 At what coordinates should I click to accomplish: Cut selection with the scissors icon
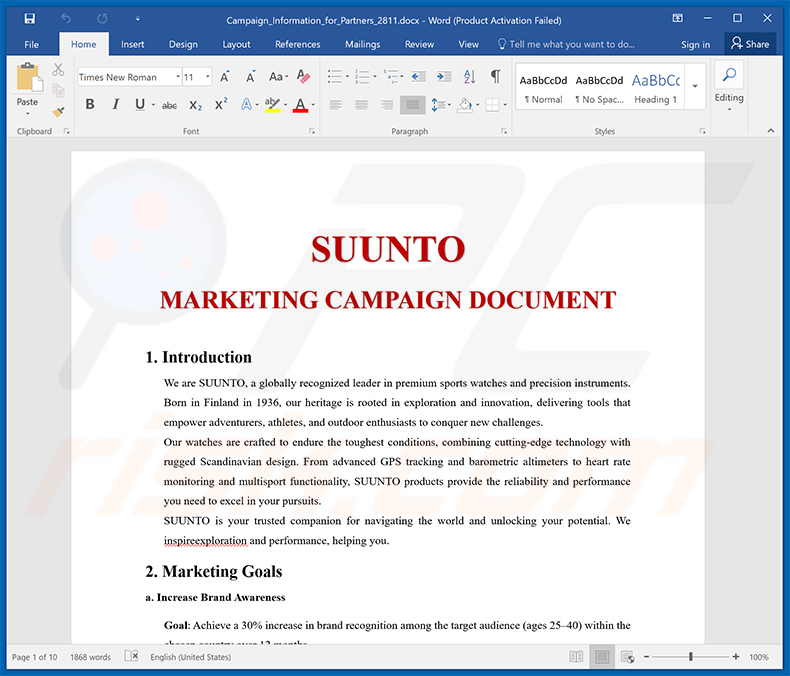[58, 70]
